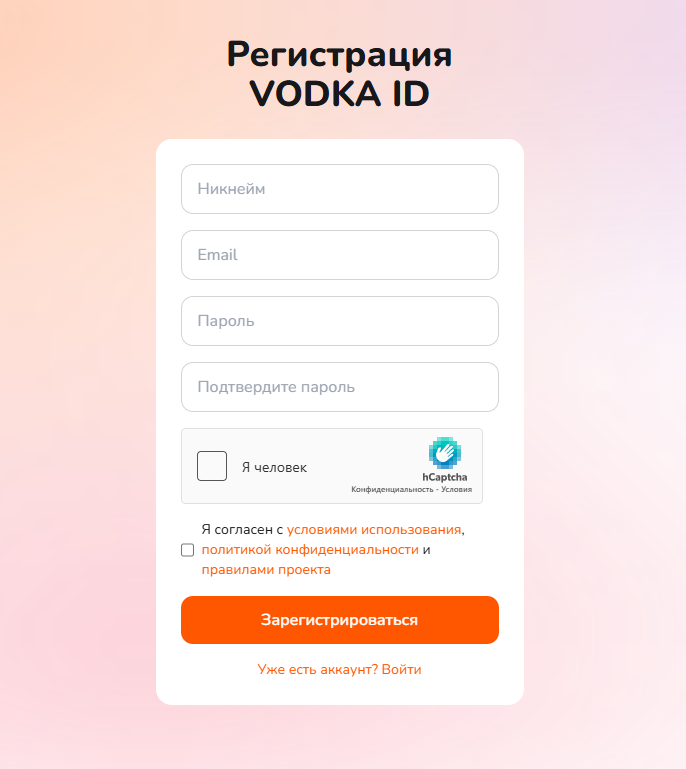Select the Пароль input field

[x=339, y=321]
